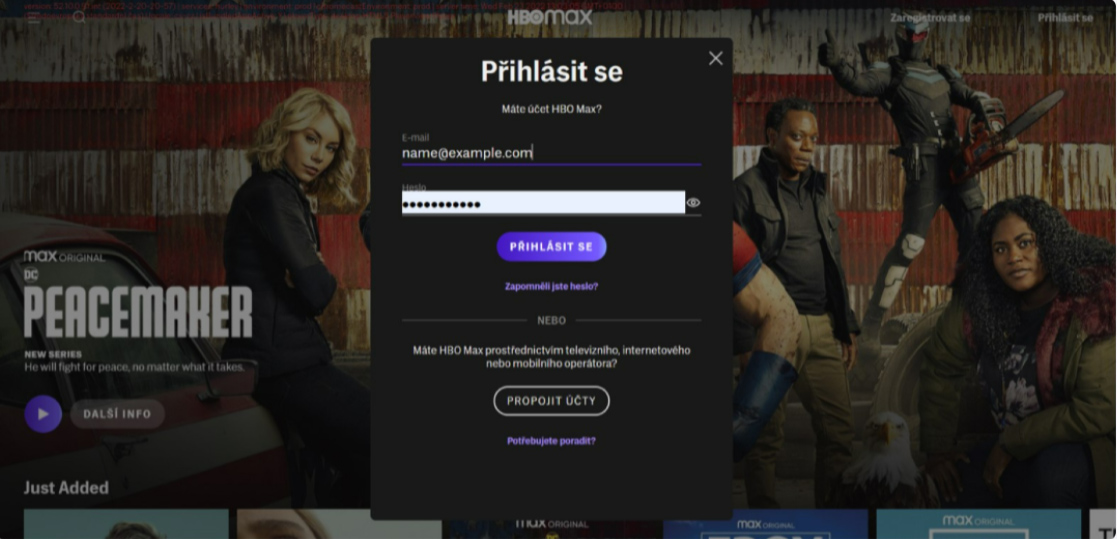Image resolution: width=1117 pixels, height=539 pixels.
Task: Open the Zapomněli jste heslo? link
Action: [551, 286]
